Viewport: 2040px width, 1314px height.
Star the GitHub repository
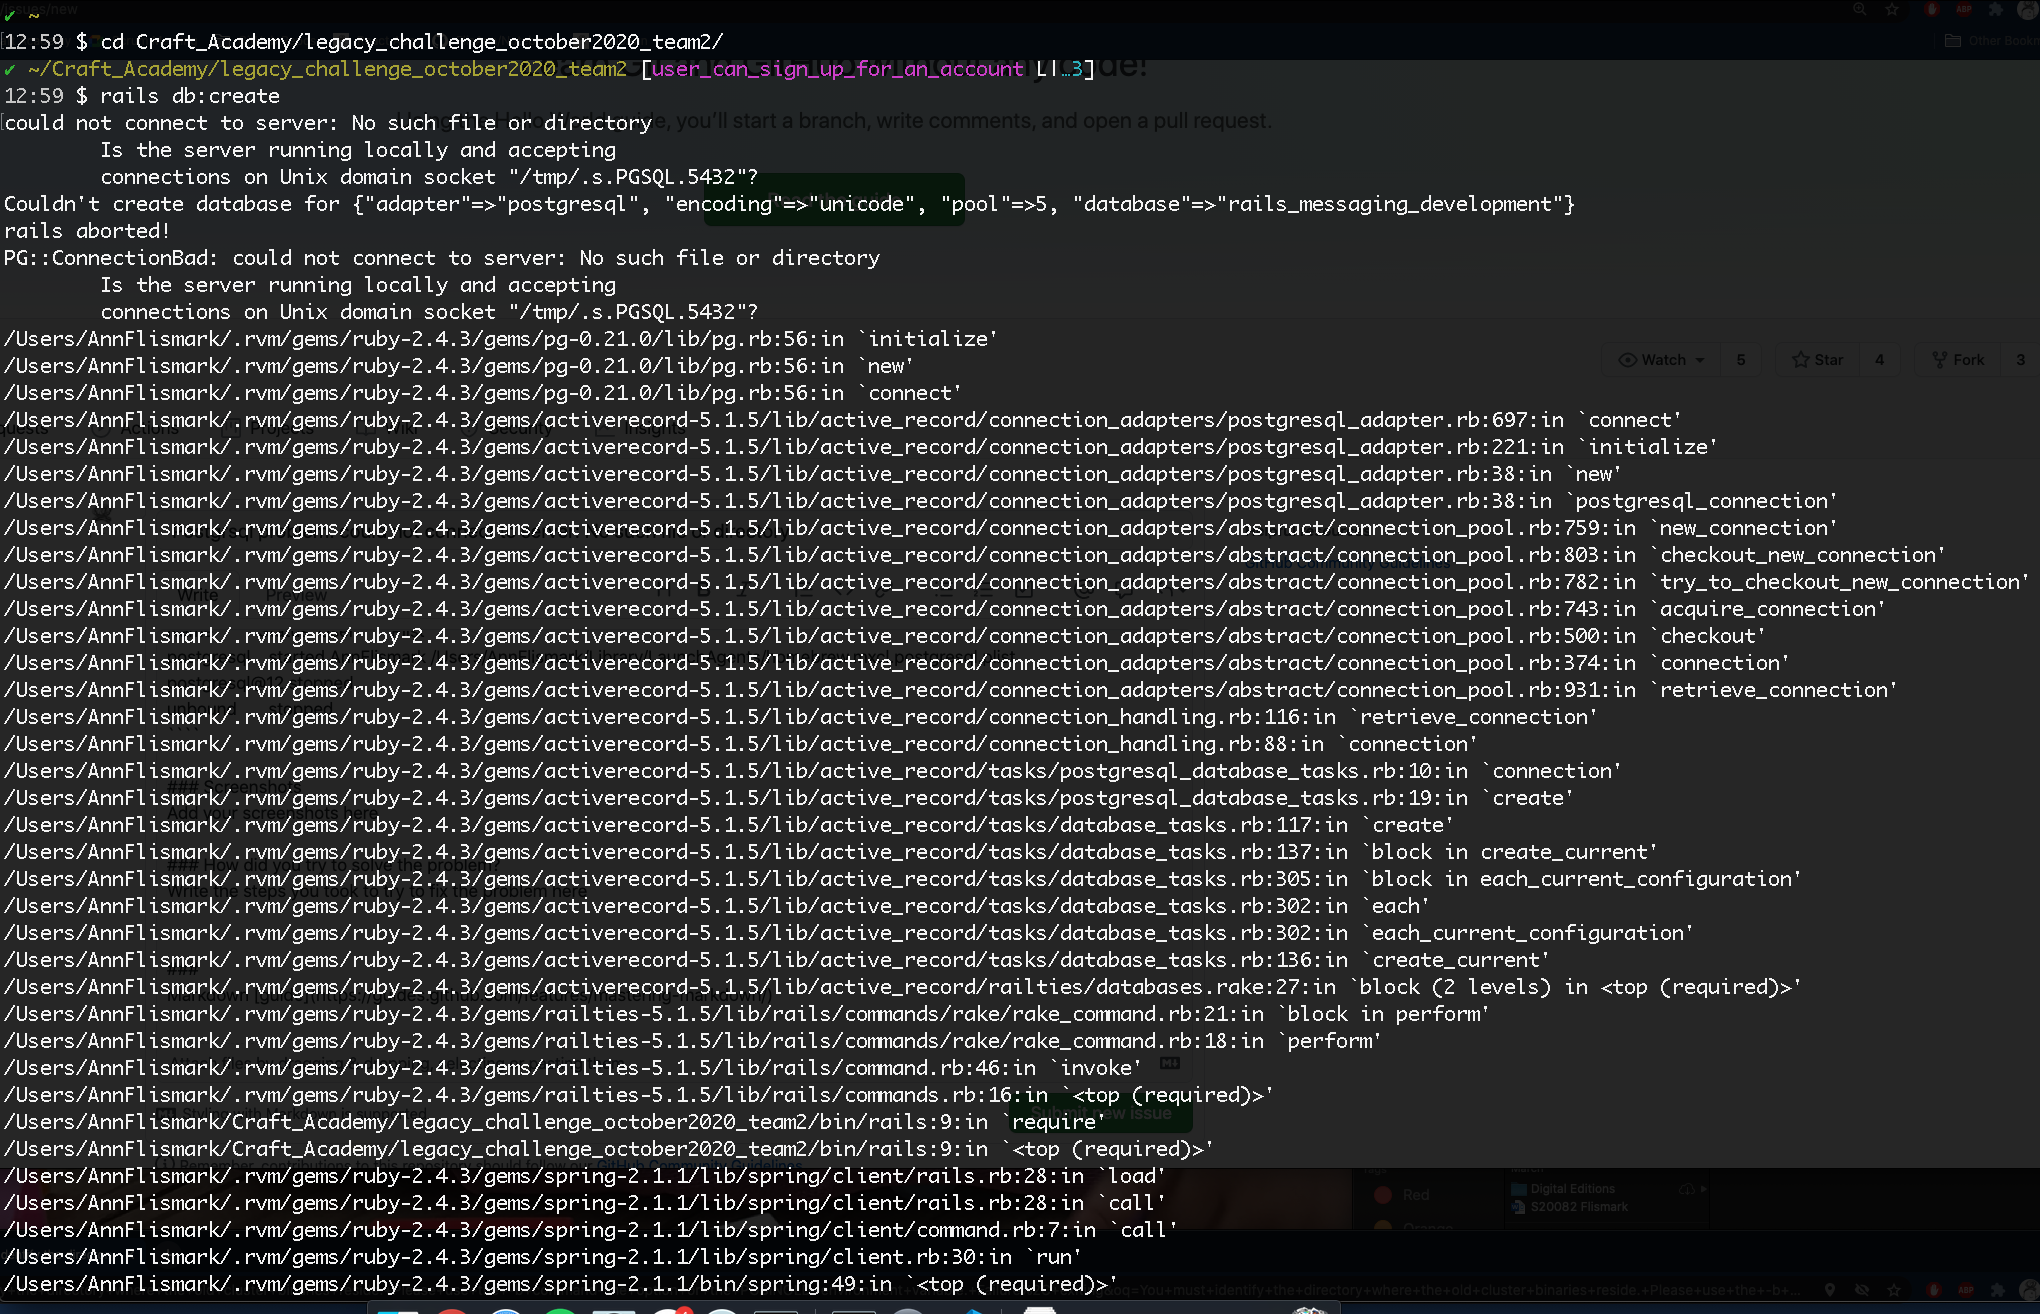click(1818, 360)
